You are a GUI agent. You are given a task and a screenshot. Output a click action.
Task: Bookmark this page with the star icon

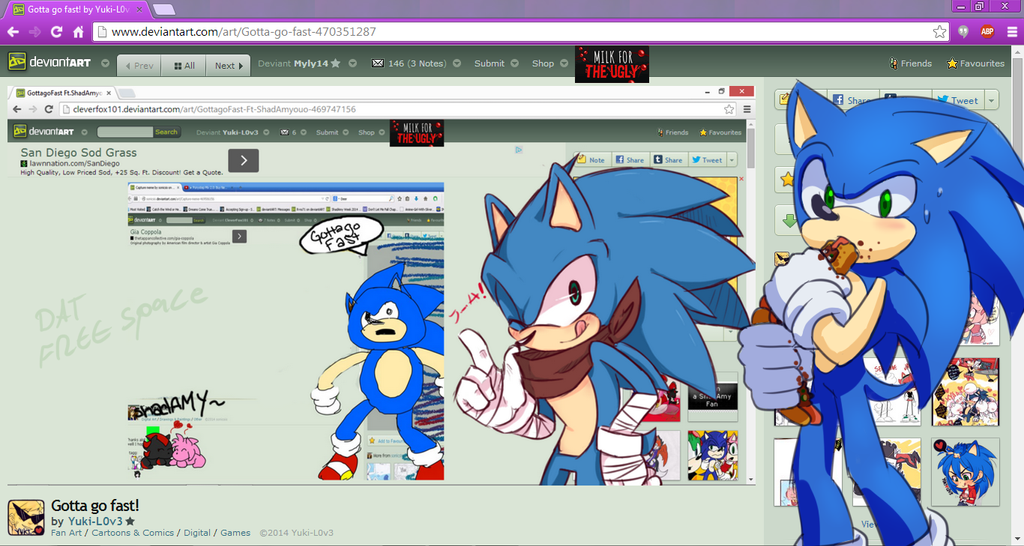coord(939,31)
